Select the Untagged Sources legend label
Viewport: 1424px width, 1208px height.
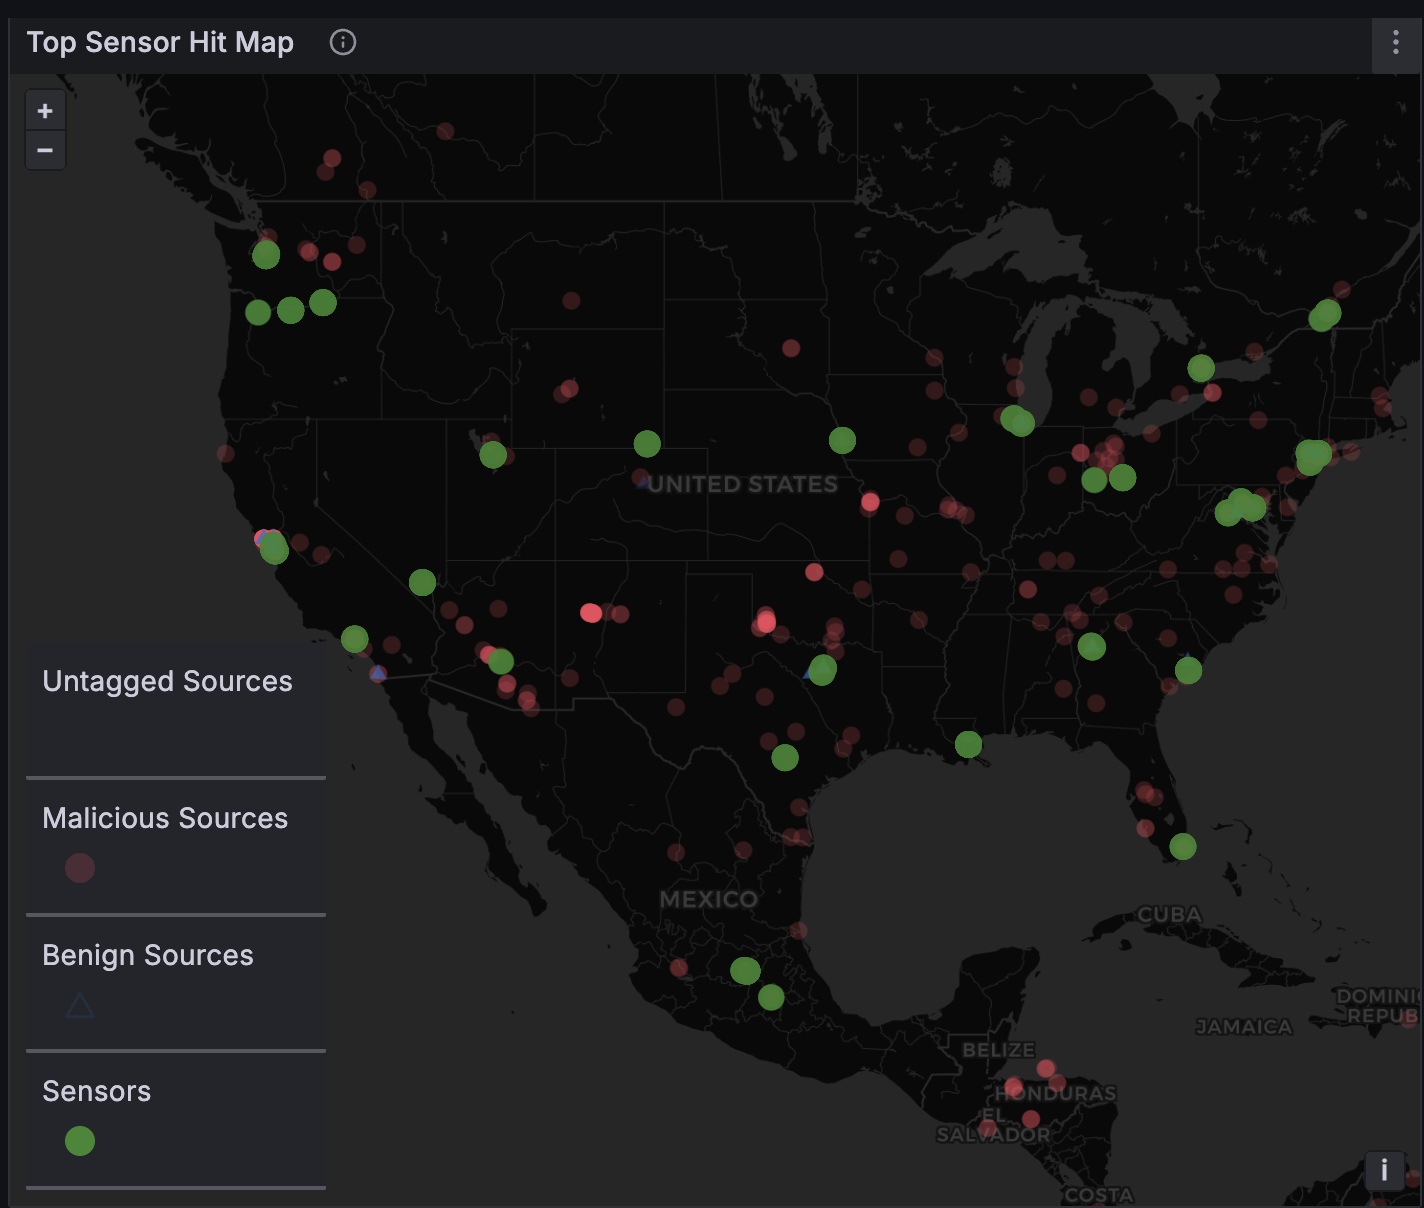pos(167,681)
